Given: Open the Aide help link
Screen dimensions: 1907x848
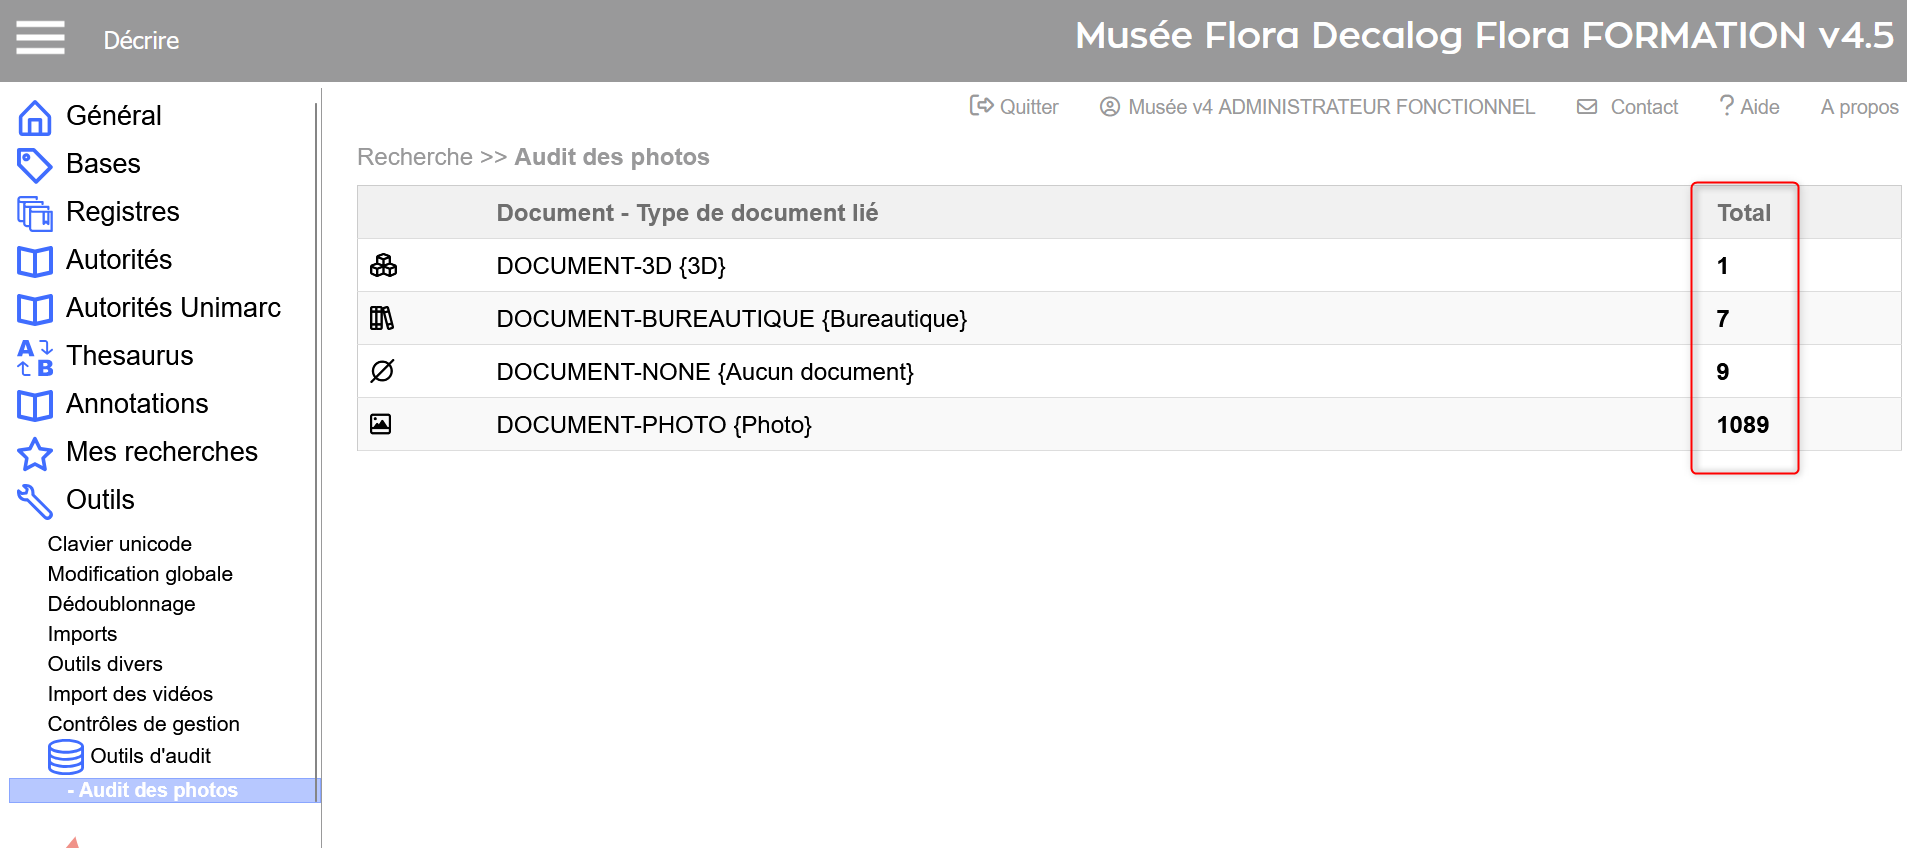Looking at the screenshot, I should tap(1749, 107).
